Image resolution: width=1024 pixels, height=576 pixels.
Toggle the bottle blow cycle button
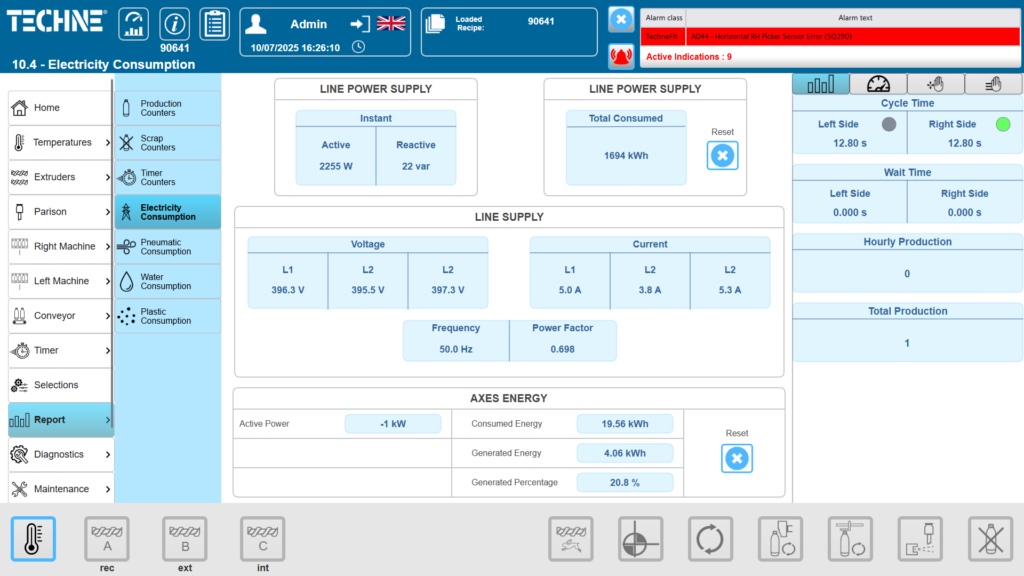[x=780, y=539]
